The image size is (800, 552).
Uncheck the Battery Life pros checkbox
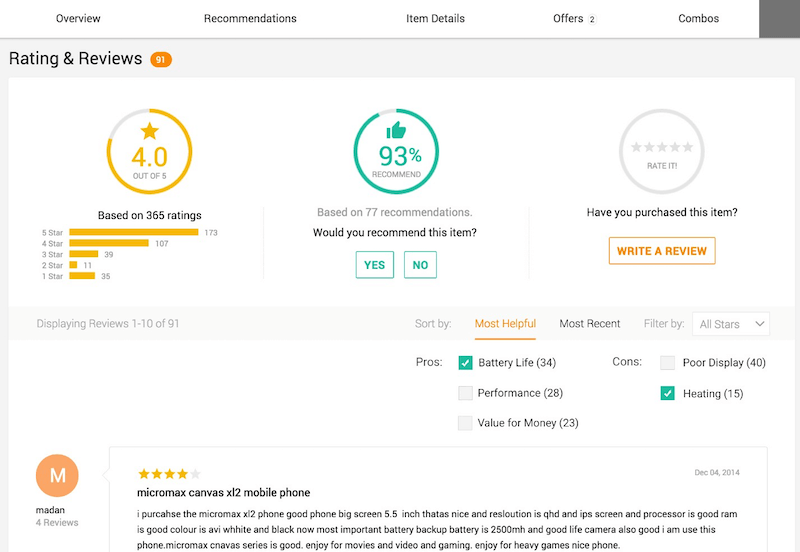(465, 362)
